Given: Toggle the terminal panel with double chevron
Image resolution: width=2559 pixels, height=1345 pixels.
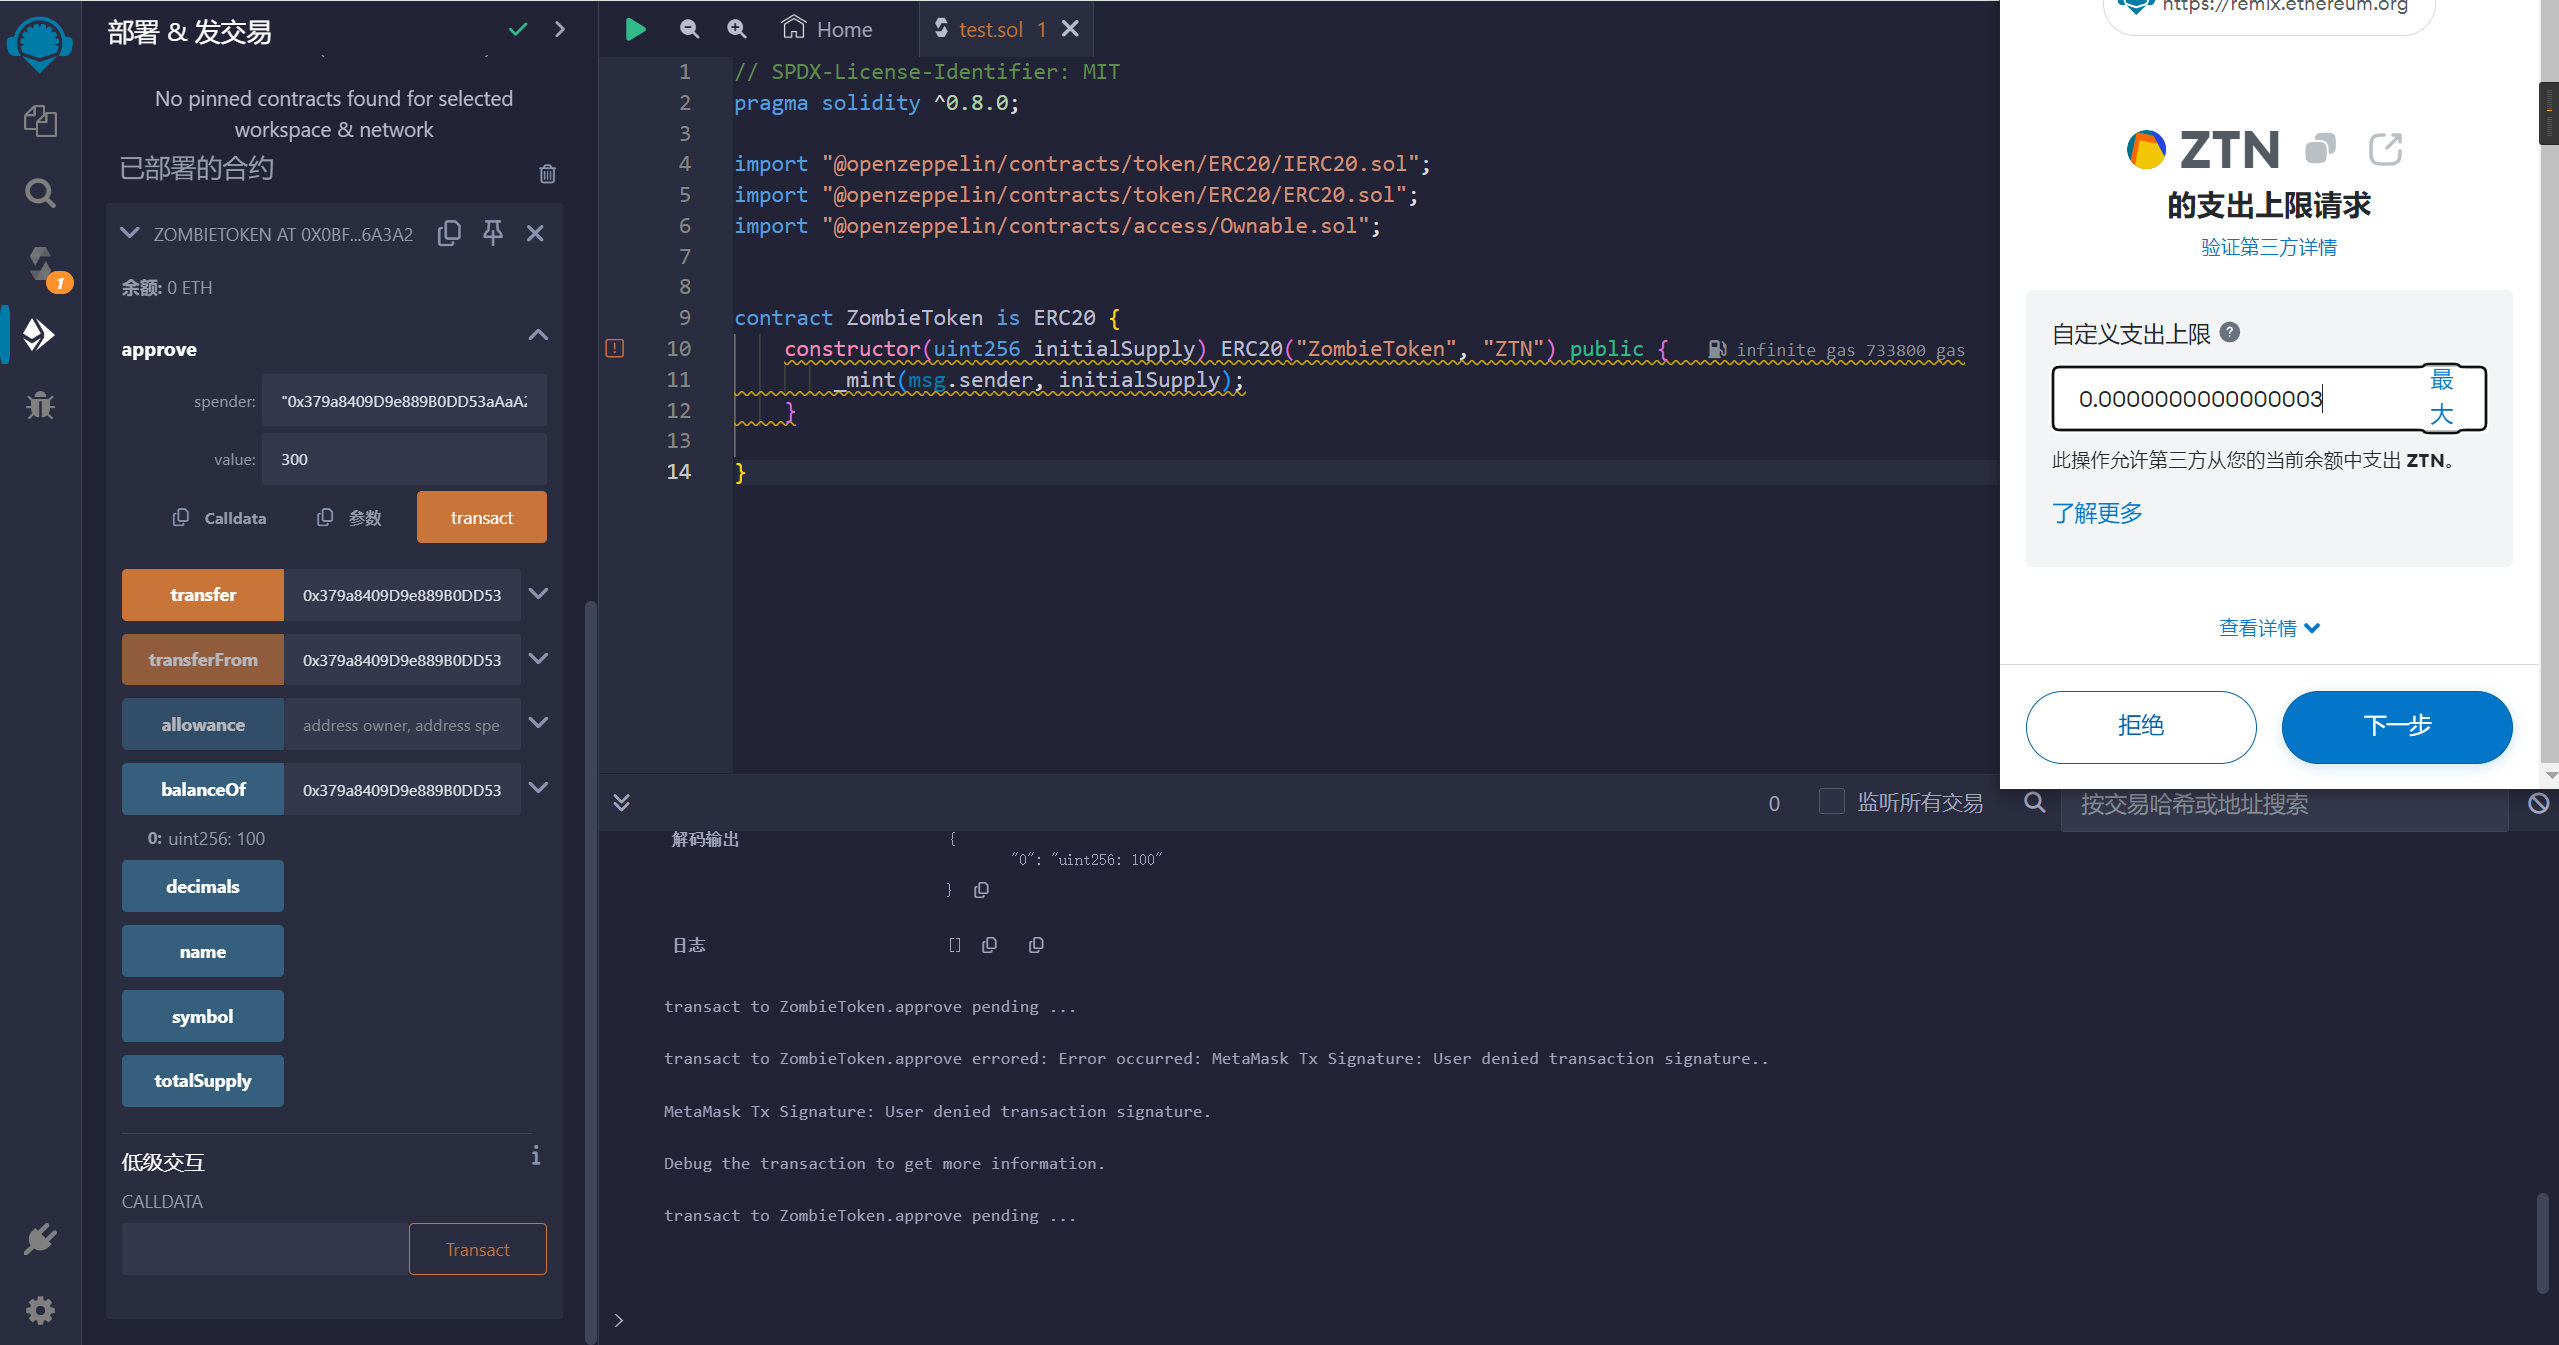Looking at the screenshot, I should (621, 802).
